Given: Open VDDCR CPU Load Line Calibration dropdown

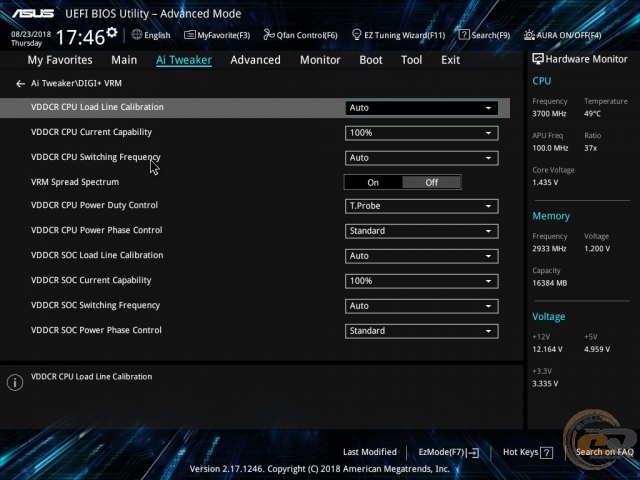Looking at the screenshot, I should point(421,108).
